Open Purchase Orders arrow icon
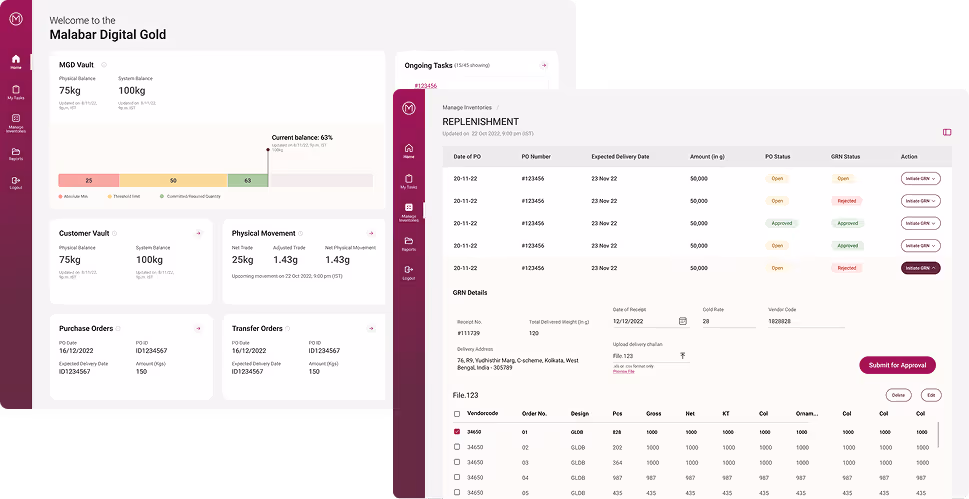The width and height of the screenshot is (969, 499). pos(198,328)
